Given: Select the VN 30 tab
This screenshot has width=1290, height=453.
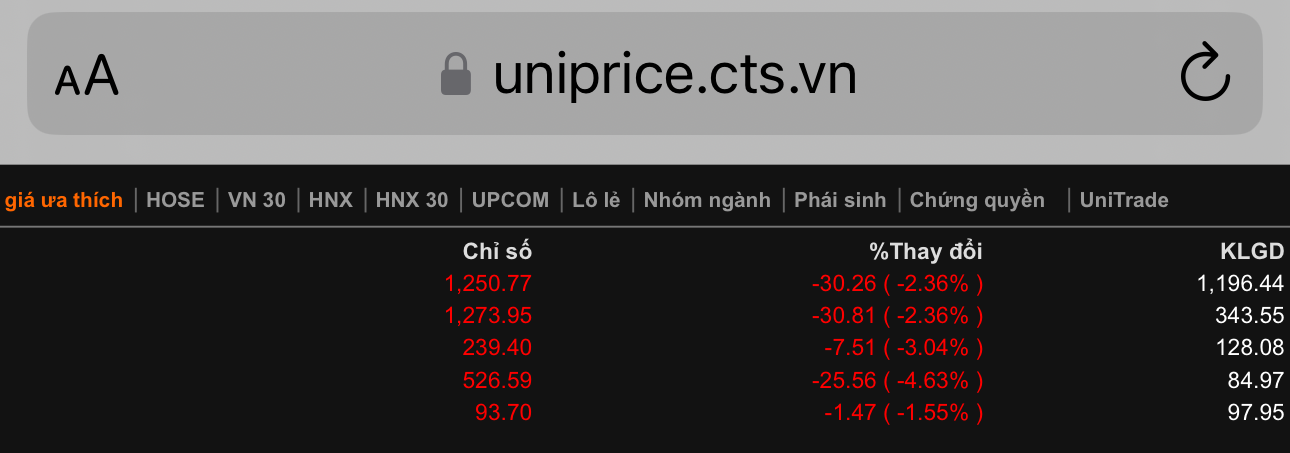Looking at the screenshot, I should coord(257,200).
